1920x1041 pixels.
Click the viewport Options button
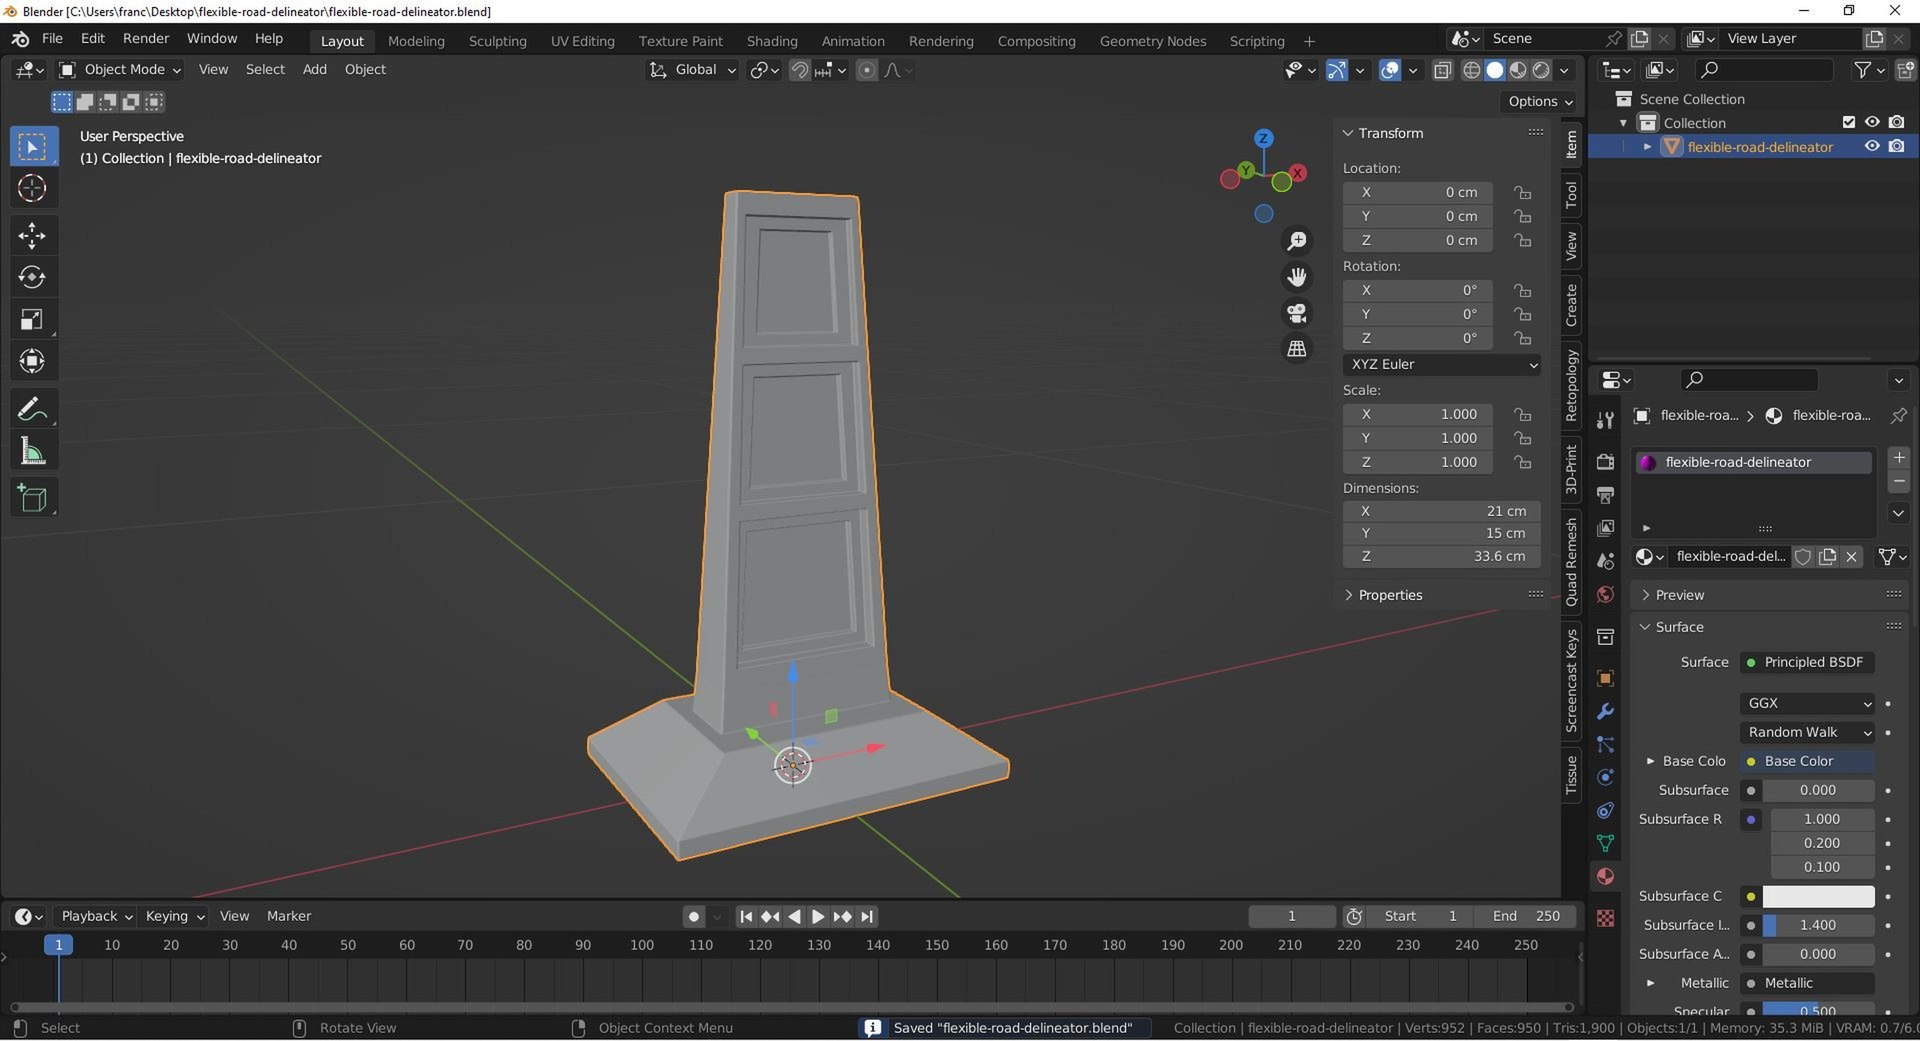point(1540,101)
